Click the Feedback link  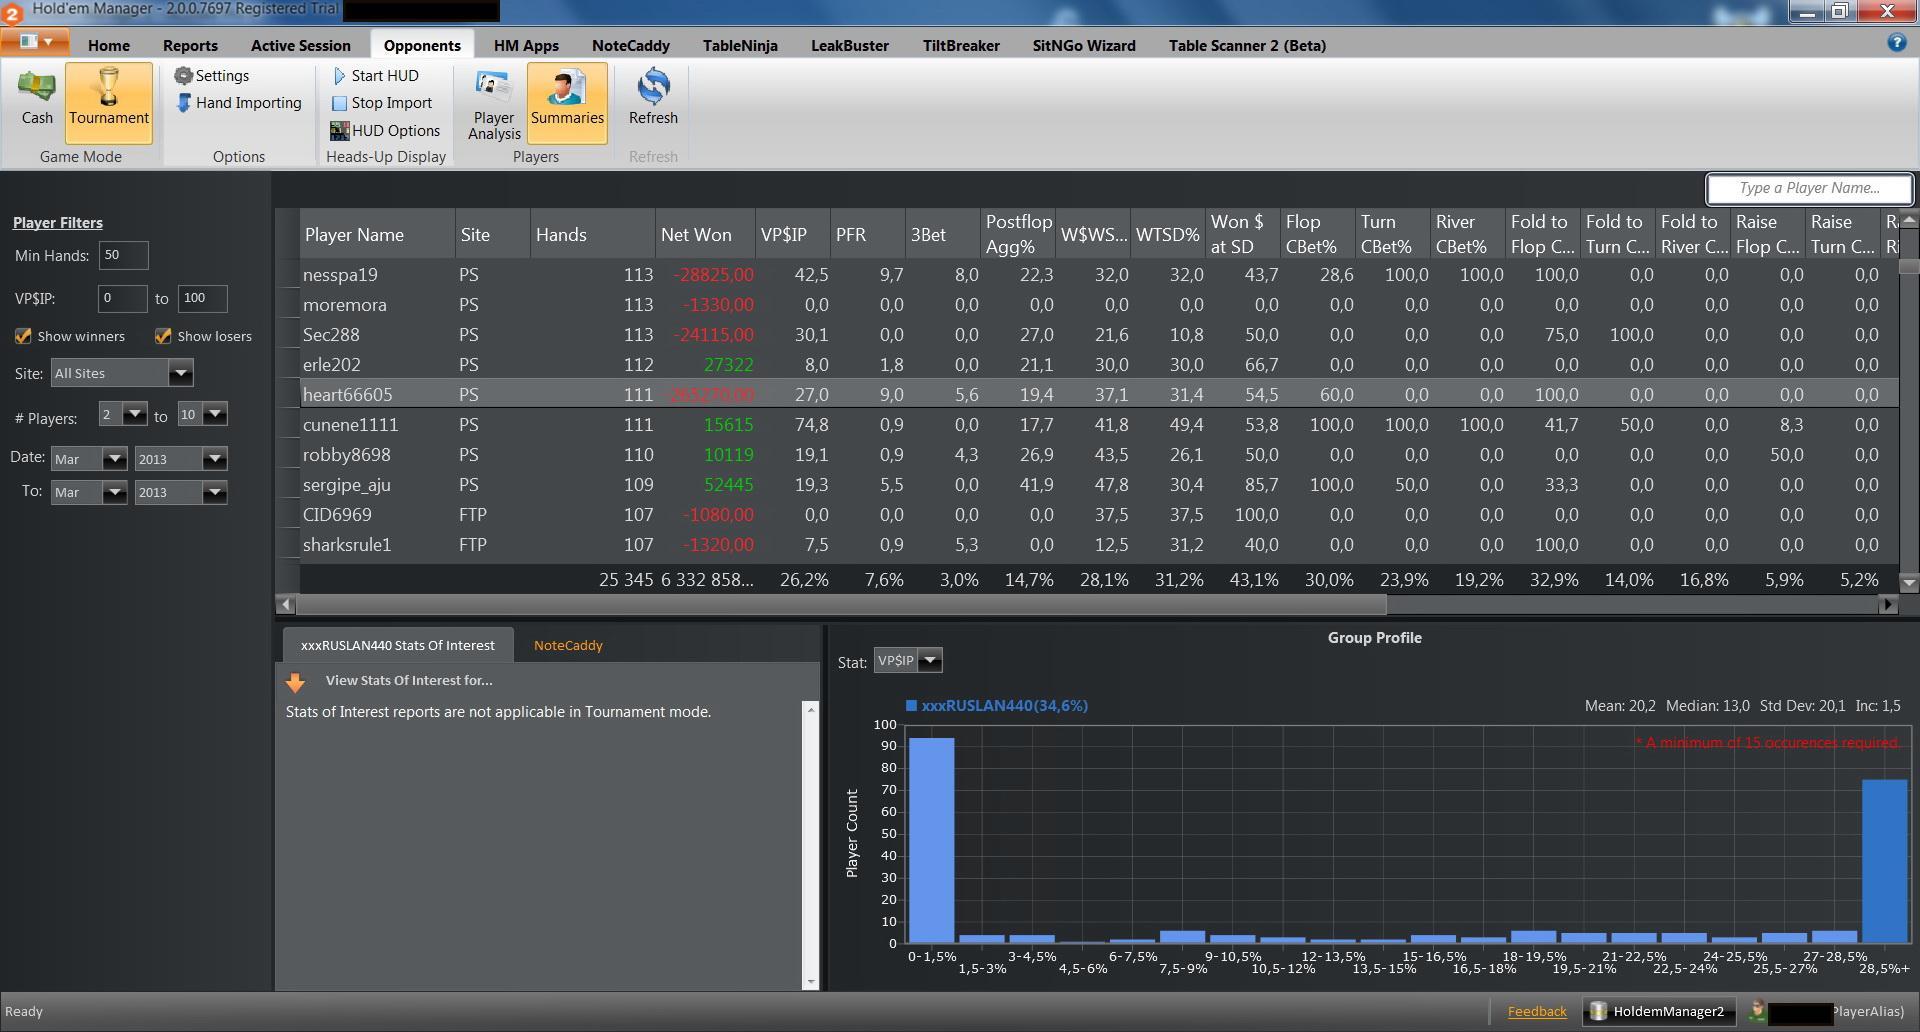point(1536,1012)
